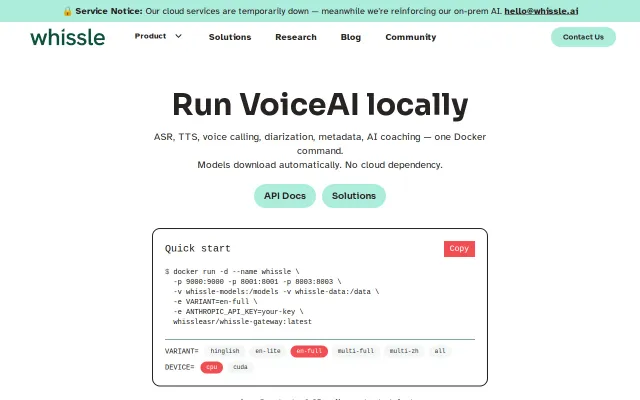Click the 'VARIANT=' label
Screen dimensions: 640x400
click(182, 351)
